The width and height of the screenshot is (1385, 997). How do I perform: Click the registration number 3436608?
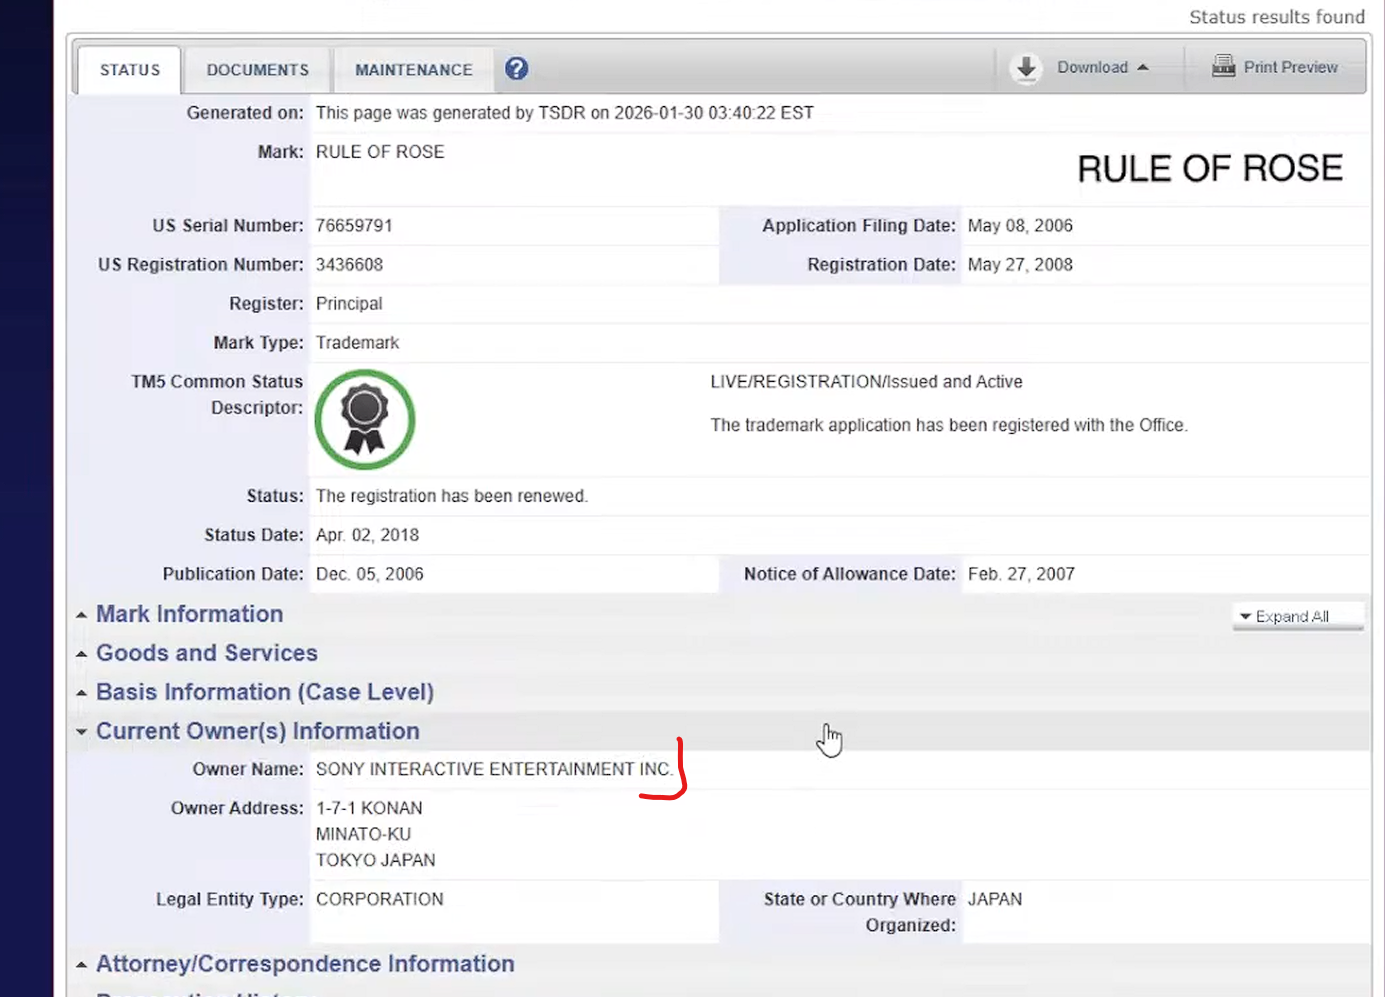[x=349, y=265]
